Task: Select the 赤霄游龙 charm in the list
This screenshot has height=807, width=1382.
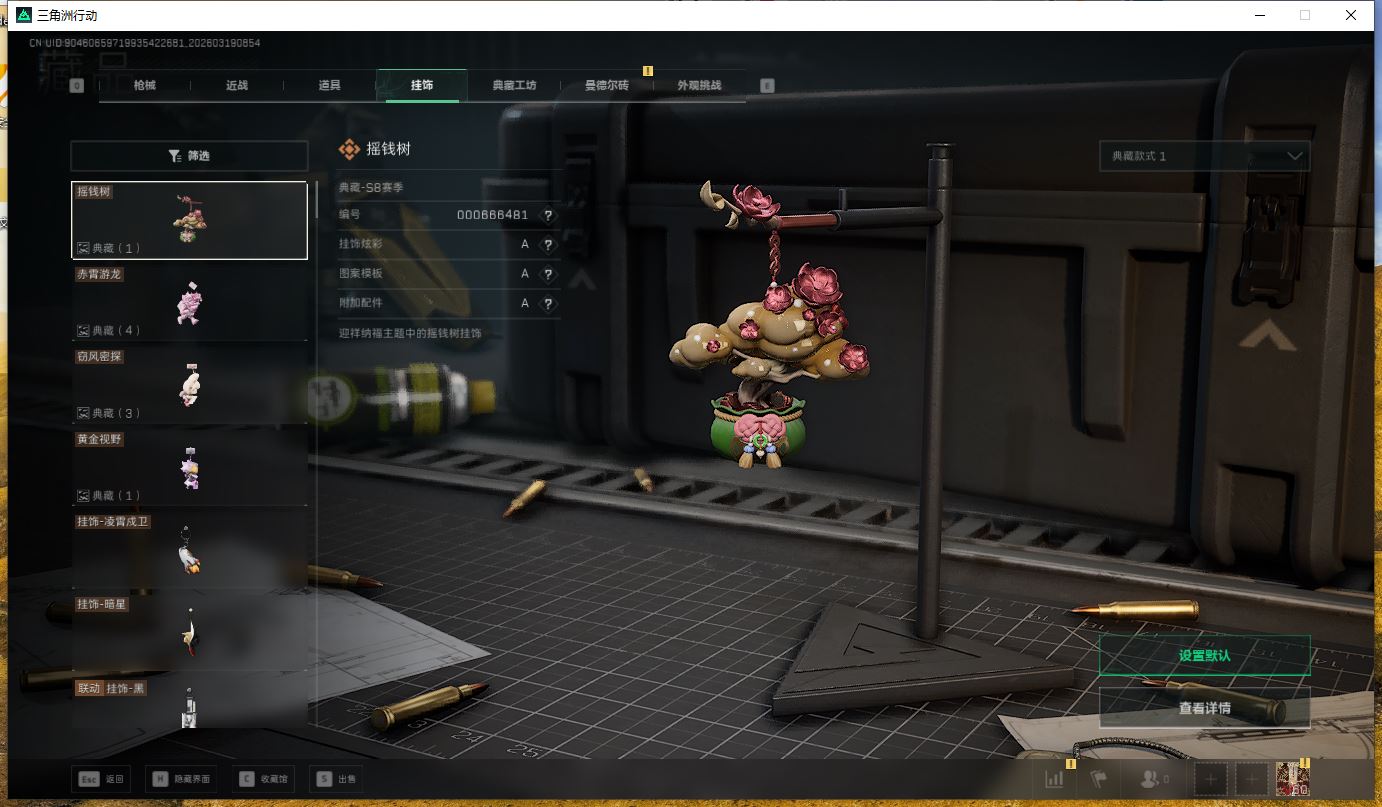Action: point(189,302)
